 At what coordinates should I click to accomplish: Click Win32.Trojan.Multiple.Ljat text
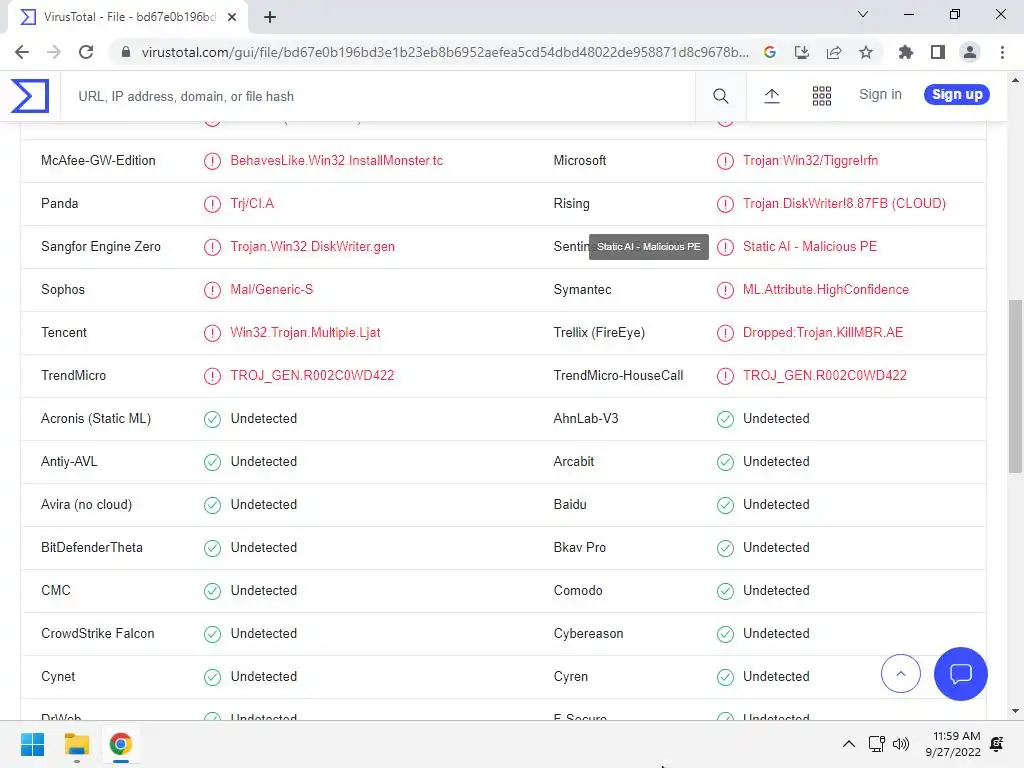tap(305, 333)
